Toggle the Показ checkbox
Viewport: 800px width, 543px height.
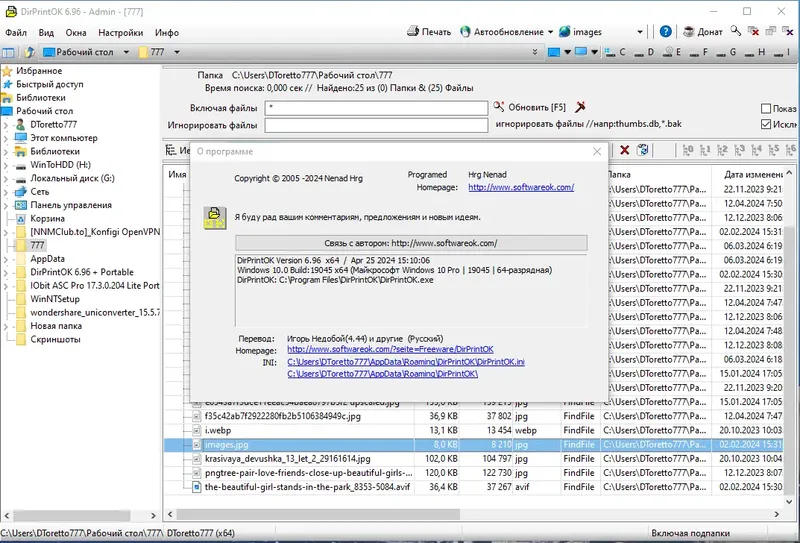pos(765,109)
